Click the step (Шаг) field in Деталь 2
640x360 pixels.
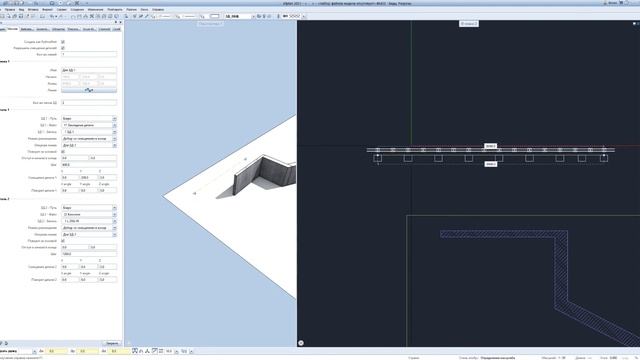(x=89, y=254)
